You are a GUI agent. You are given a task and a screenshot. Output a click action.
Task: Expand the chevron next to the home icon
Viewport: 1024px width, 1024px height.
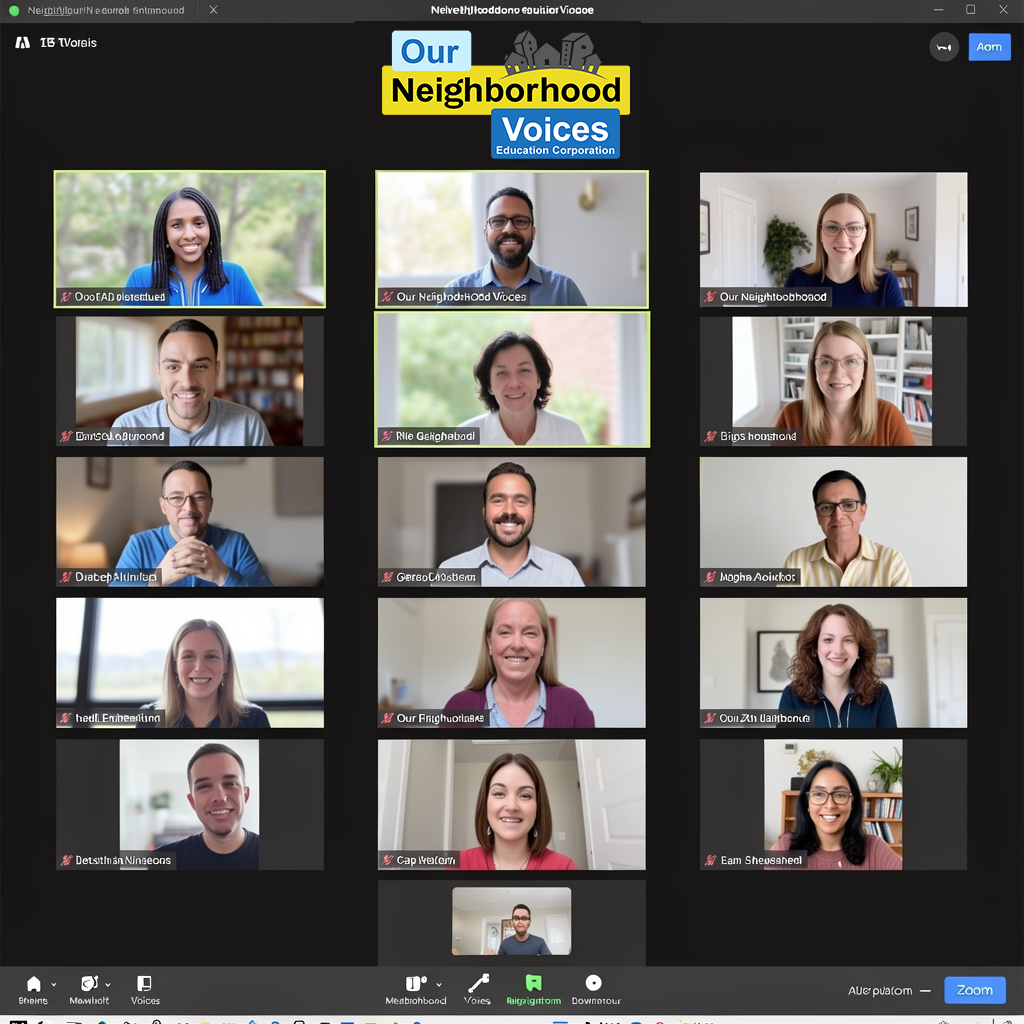[x=54, y=984]
